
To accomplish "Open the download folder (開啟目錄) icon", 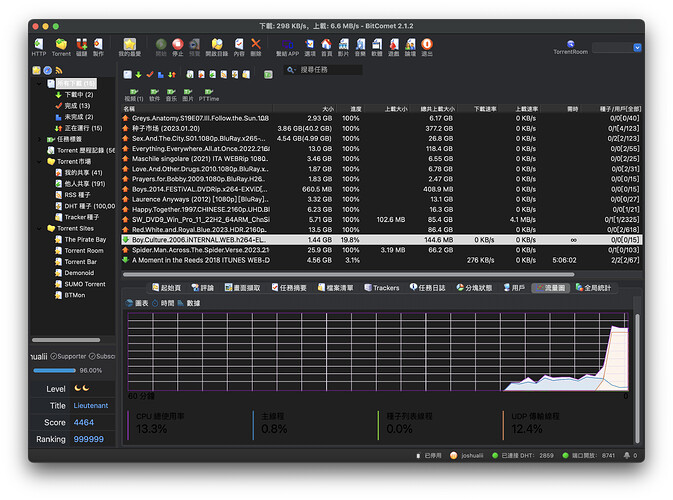I will coord(217,47).
